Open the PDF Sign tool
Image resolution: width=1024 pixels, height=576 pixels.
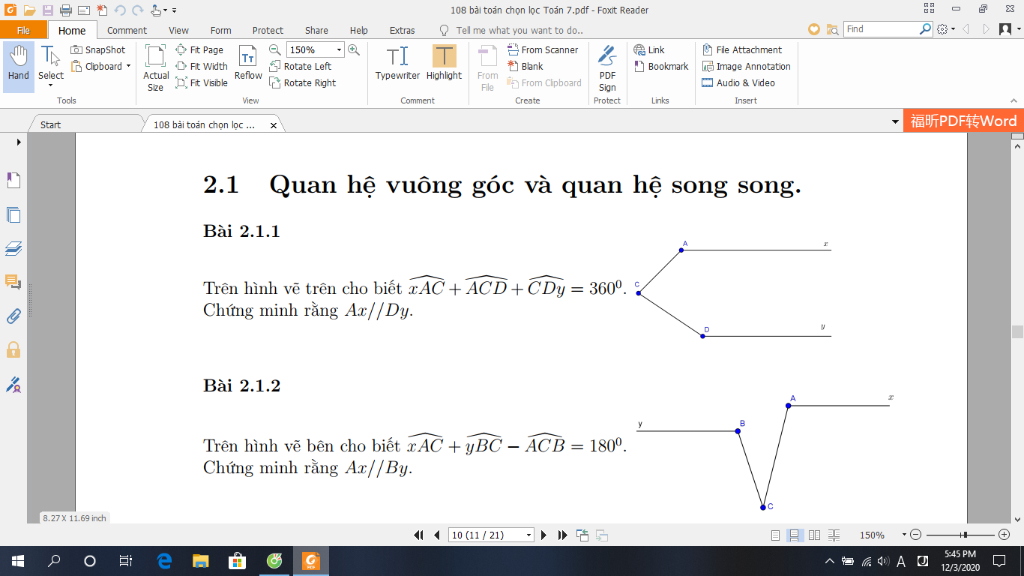[607, 68]
